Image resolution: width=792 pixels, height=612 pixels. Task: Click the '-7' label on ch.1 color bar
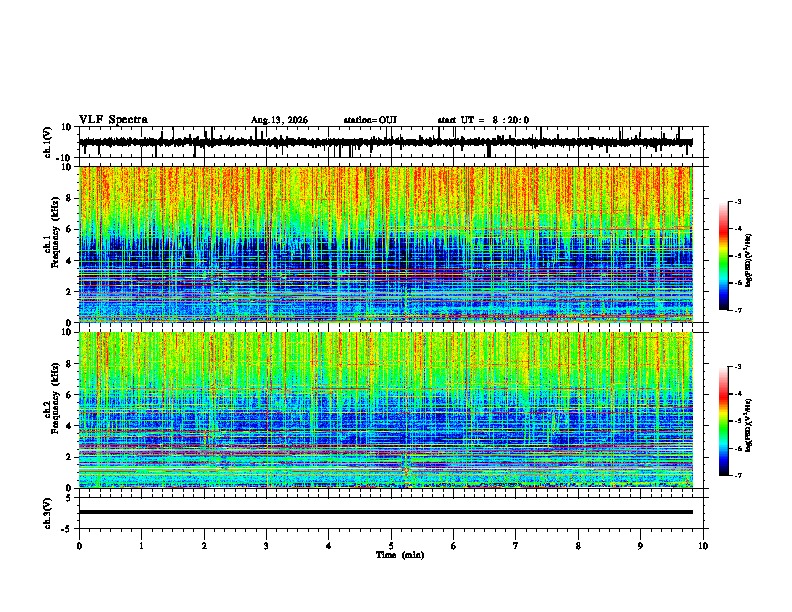point(738,311)
